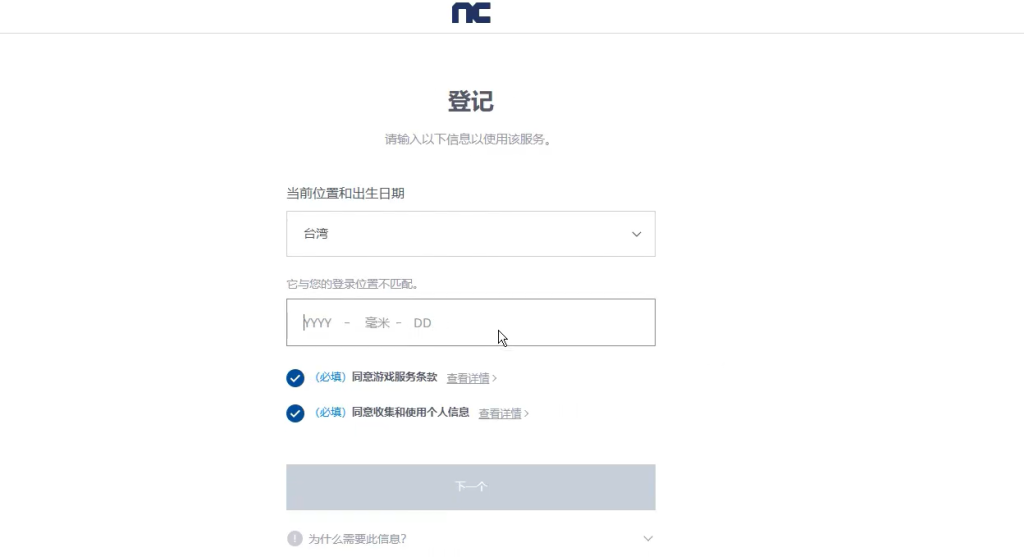Open 查看详情 for game service terms

(467, 379)
